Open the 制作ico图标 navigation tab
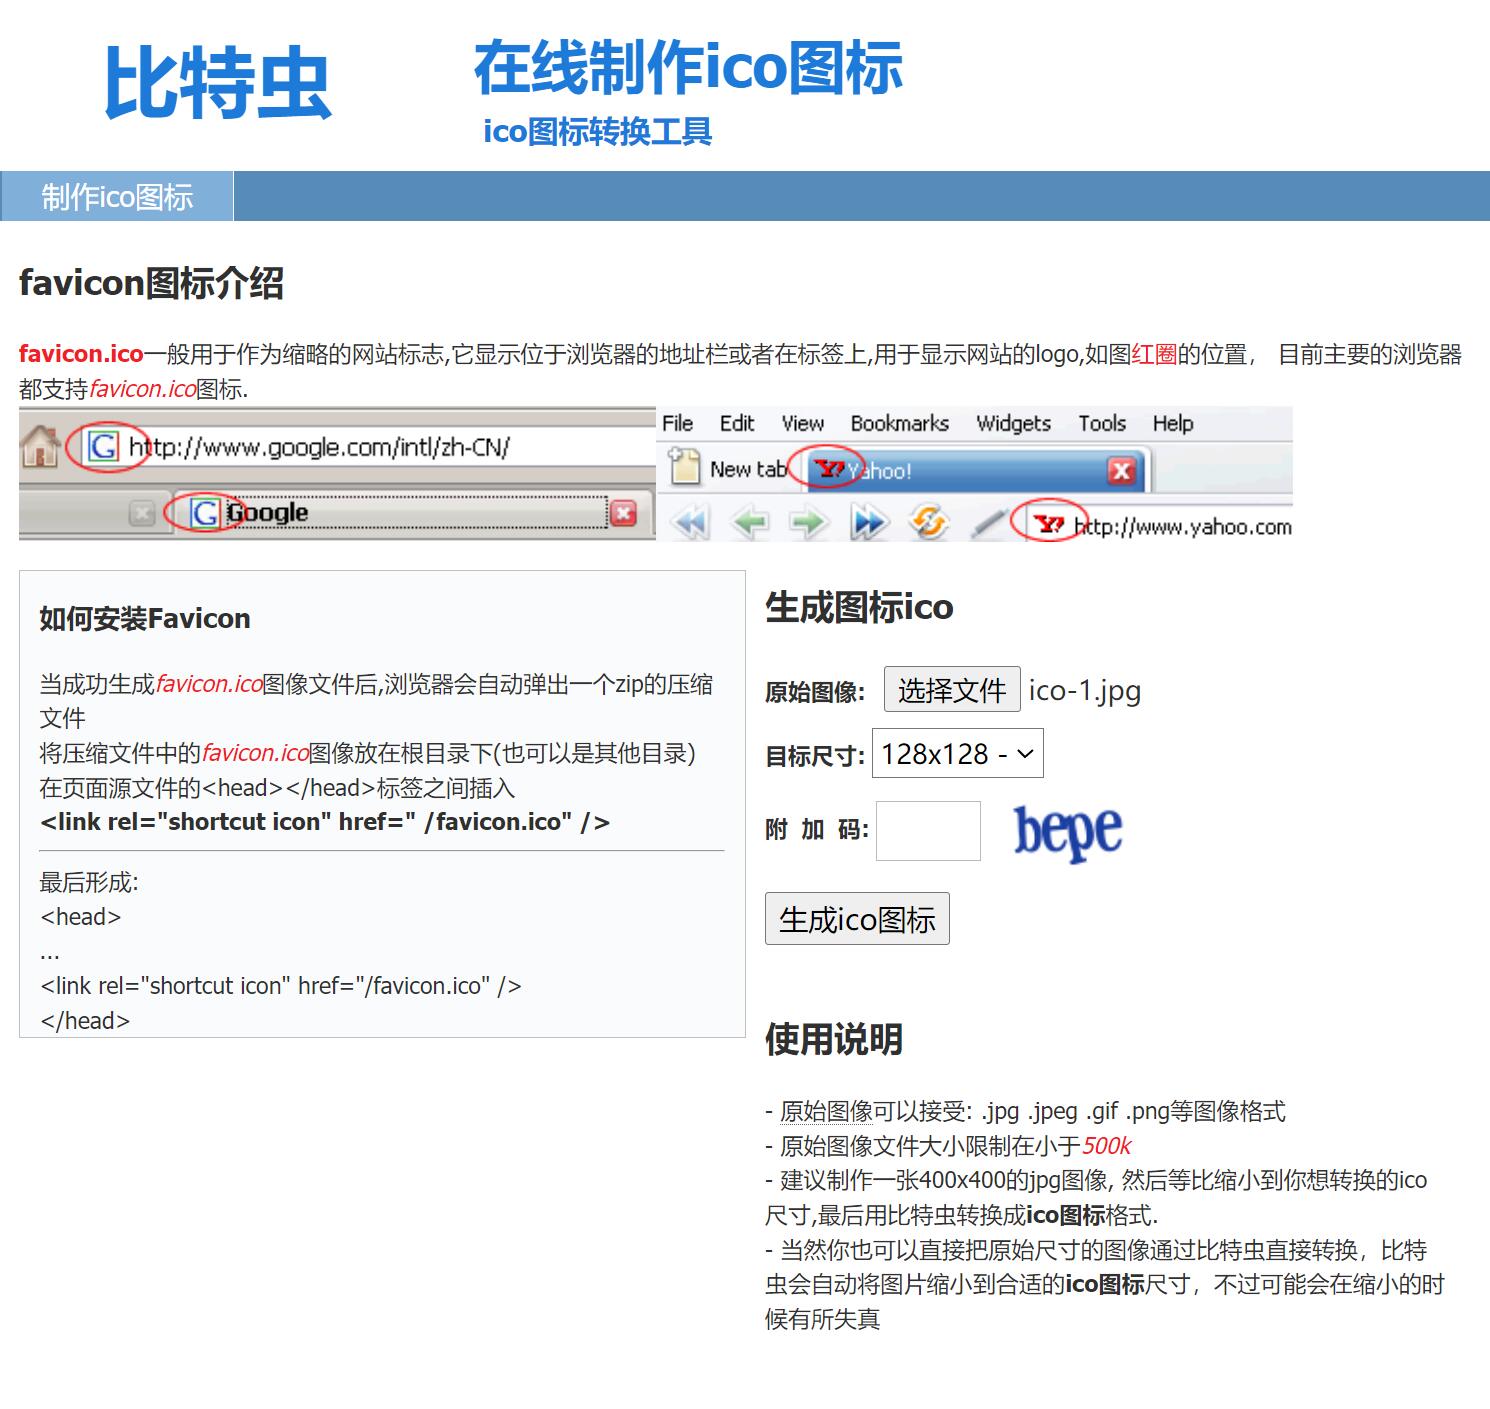 pyautogui.click(x=117, y=196)
